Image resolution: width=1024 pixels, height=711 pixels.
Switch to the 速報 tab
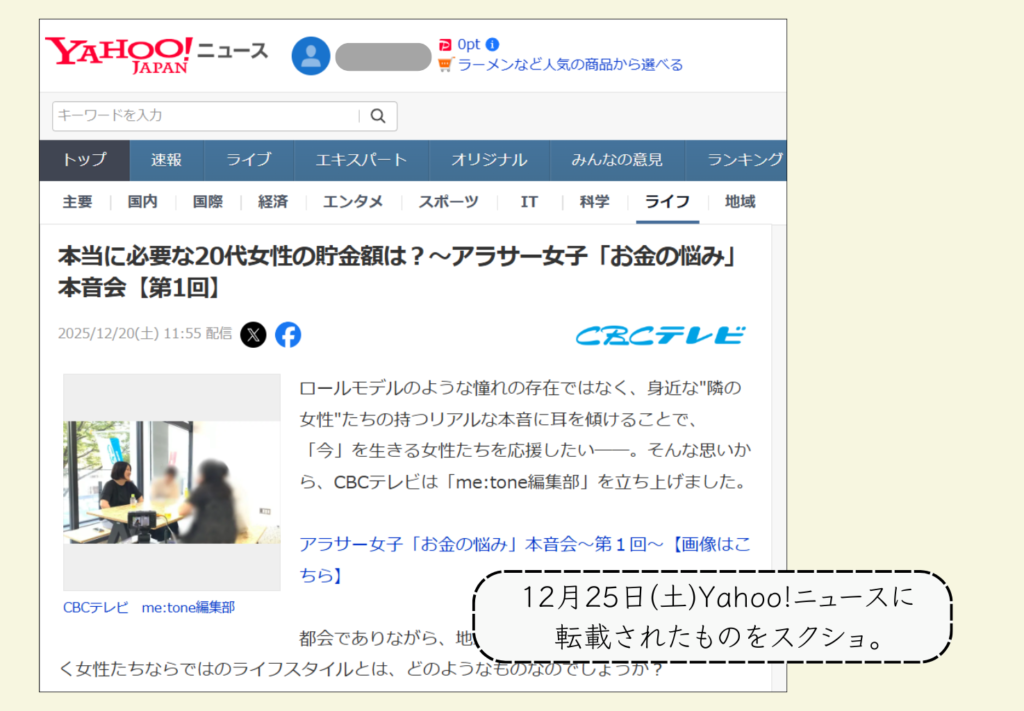(167, 160)
